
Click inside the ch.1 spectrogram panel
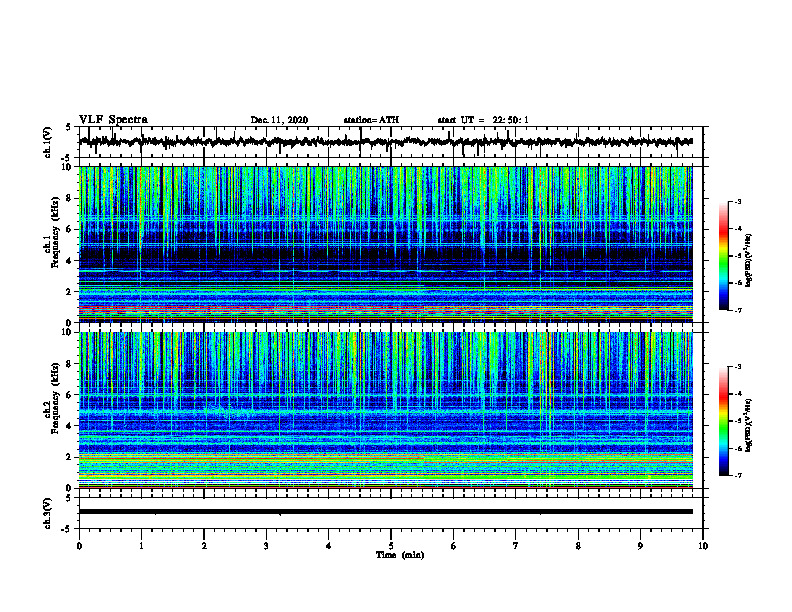(x=385, y=244)
